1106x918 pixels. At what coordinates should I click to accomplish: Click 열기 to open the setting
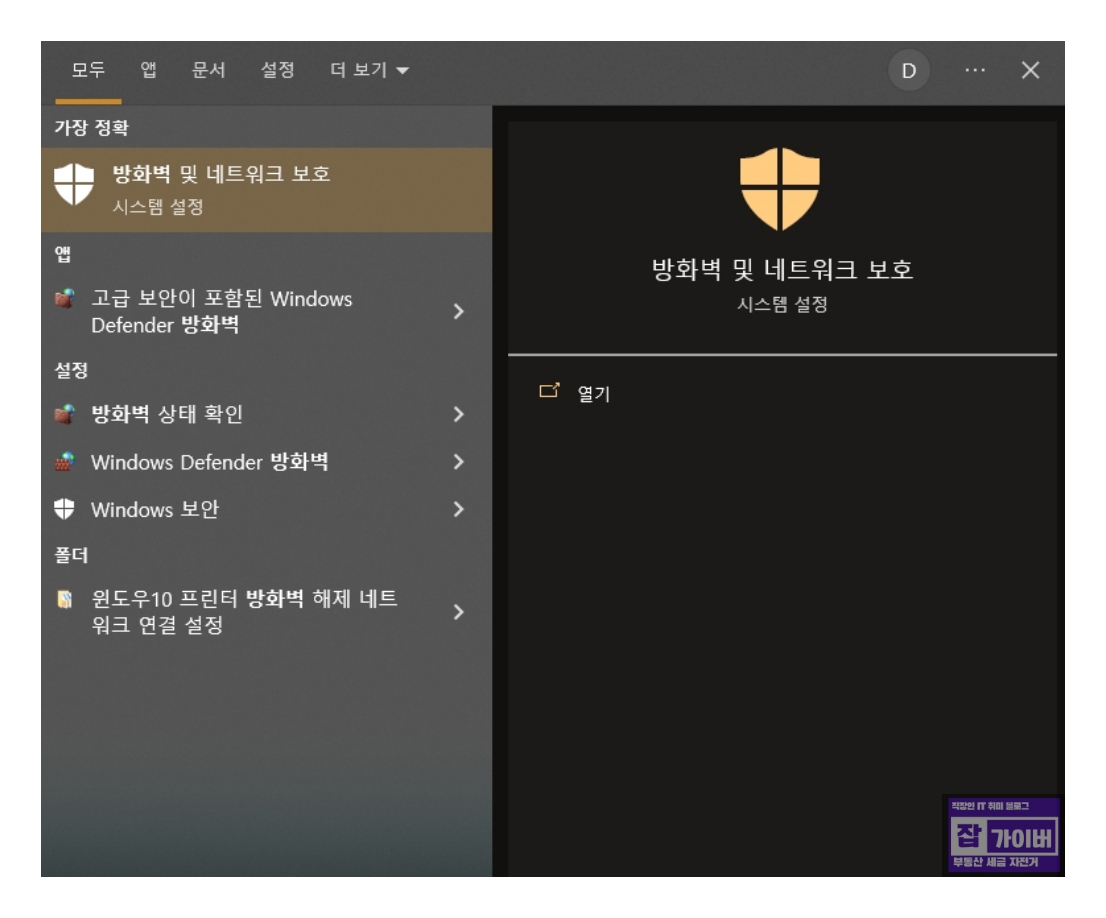[x=593, y=394]
